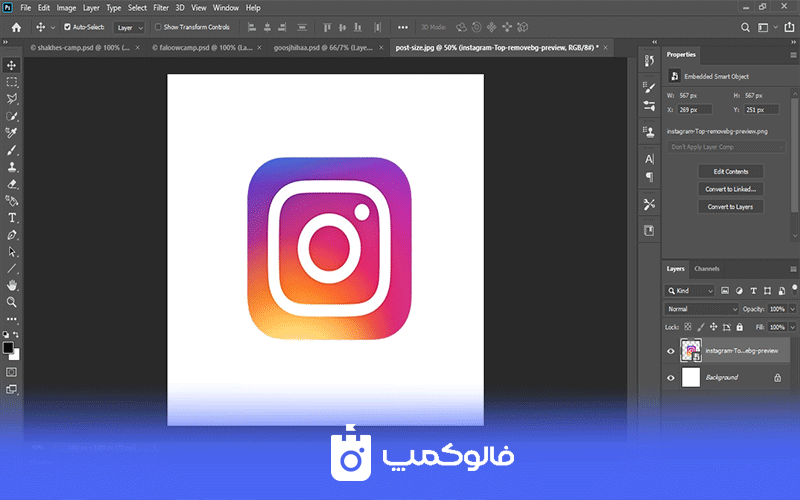800x500 pixels.
Task: Toggle the Auto-Select checkbox
Action: 67,27
